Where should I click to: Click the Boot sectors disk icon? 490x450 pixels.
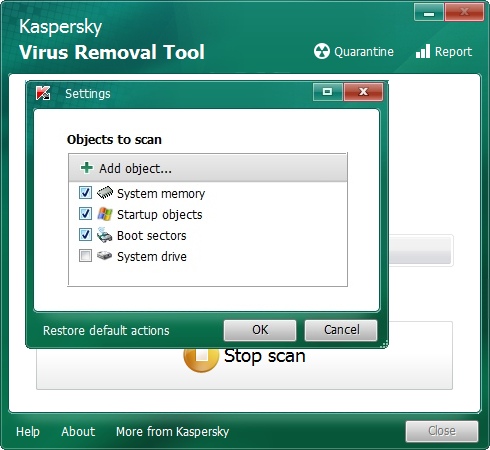coord(105,235)
